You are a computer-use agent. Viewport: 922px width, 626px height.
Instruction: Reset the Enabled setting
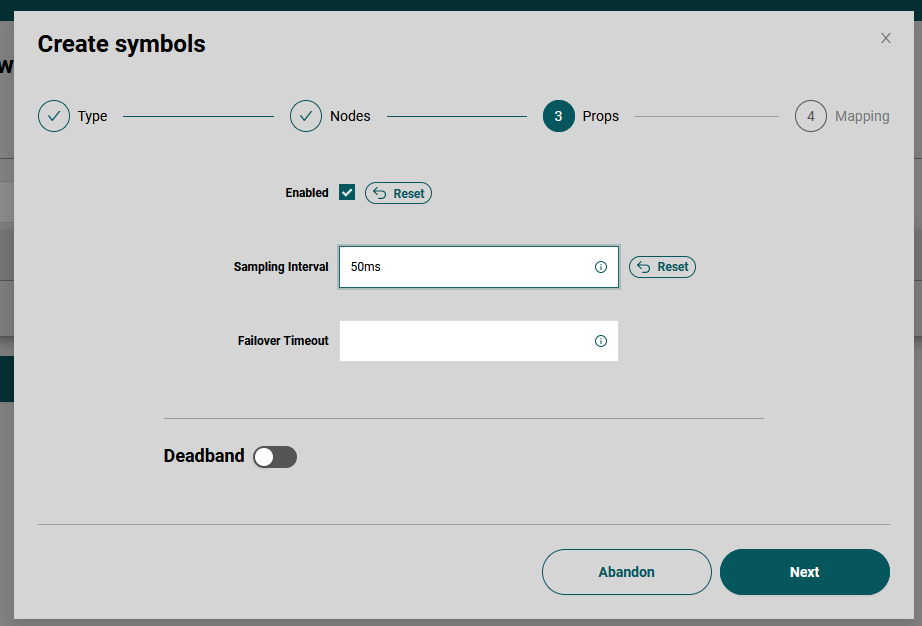398,193
